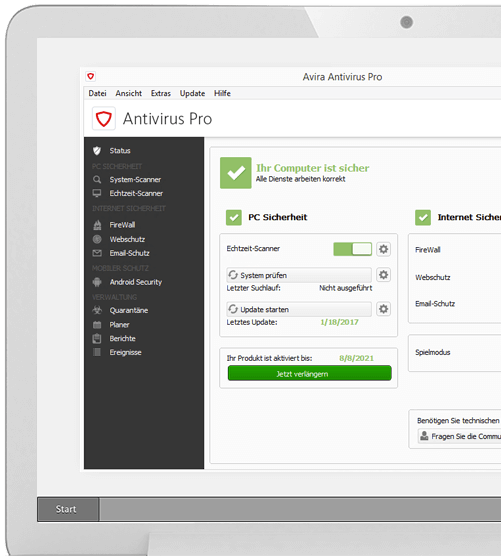Viewport: 501px width, 556px height.
Task: Open the Update menu
Action: (192, 93)
